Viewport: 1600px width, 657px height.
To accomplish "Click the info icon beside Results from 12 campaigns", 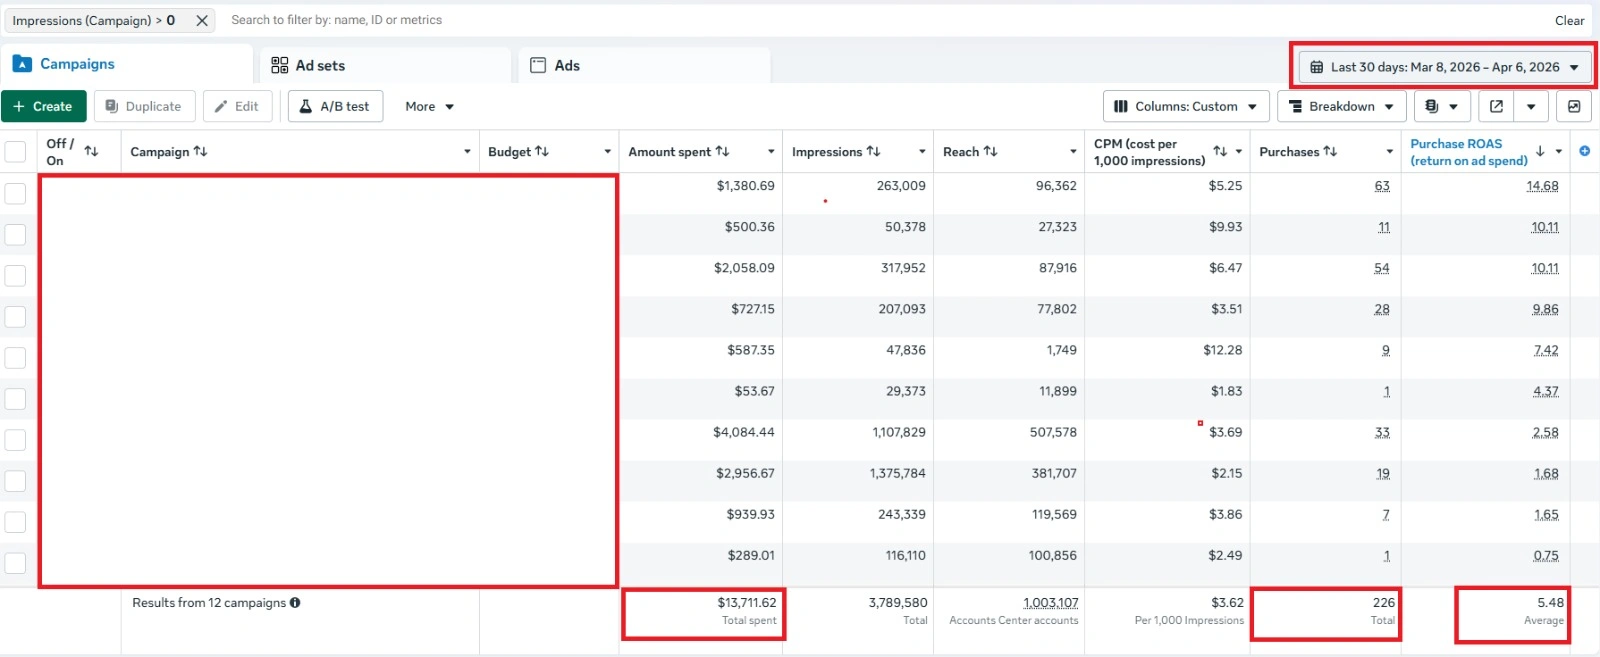I will (x=295, y=602).
